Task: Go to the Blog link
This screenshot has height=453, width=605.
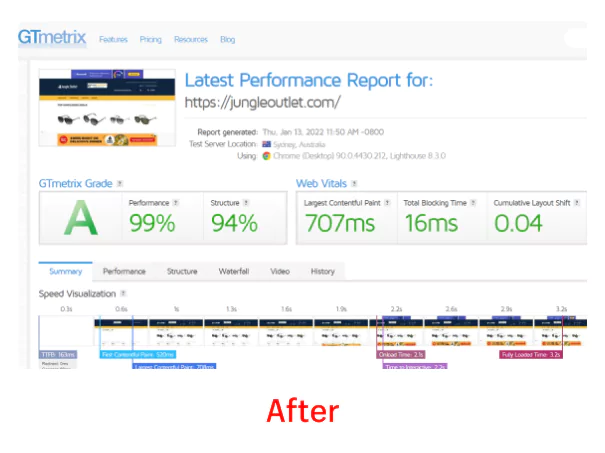Action: click(x=228, y=40)
